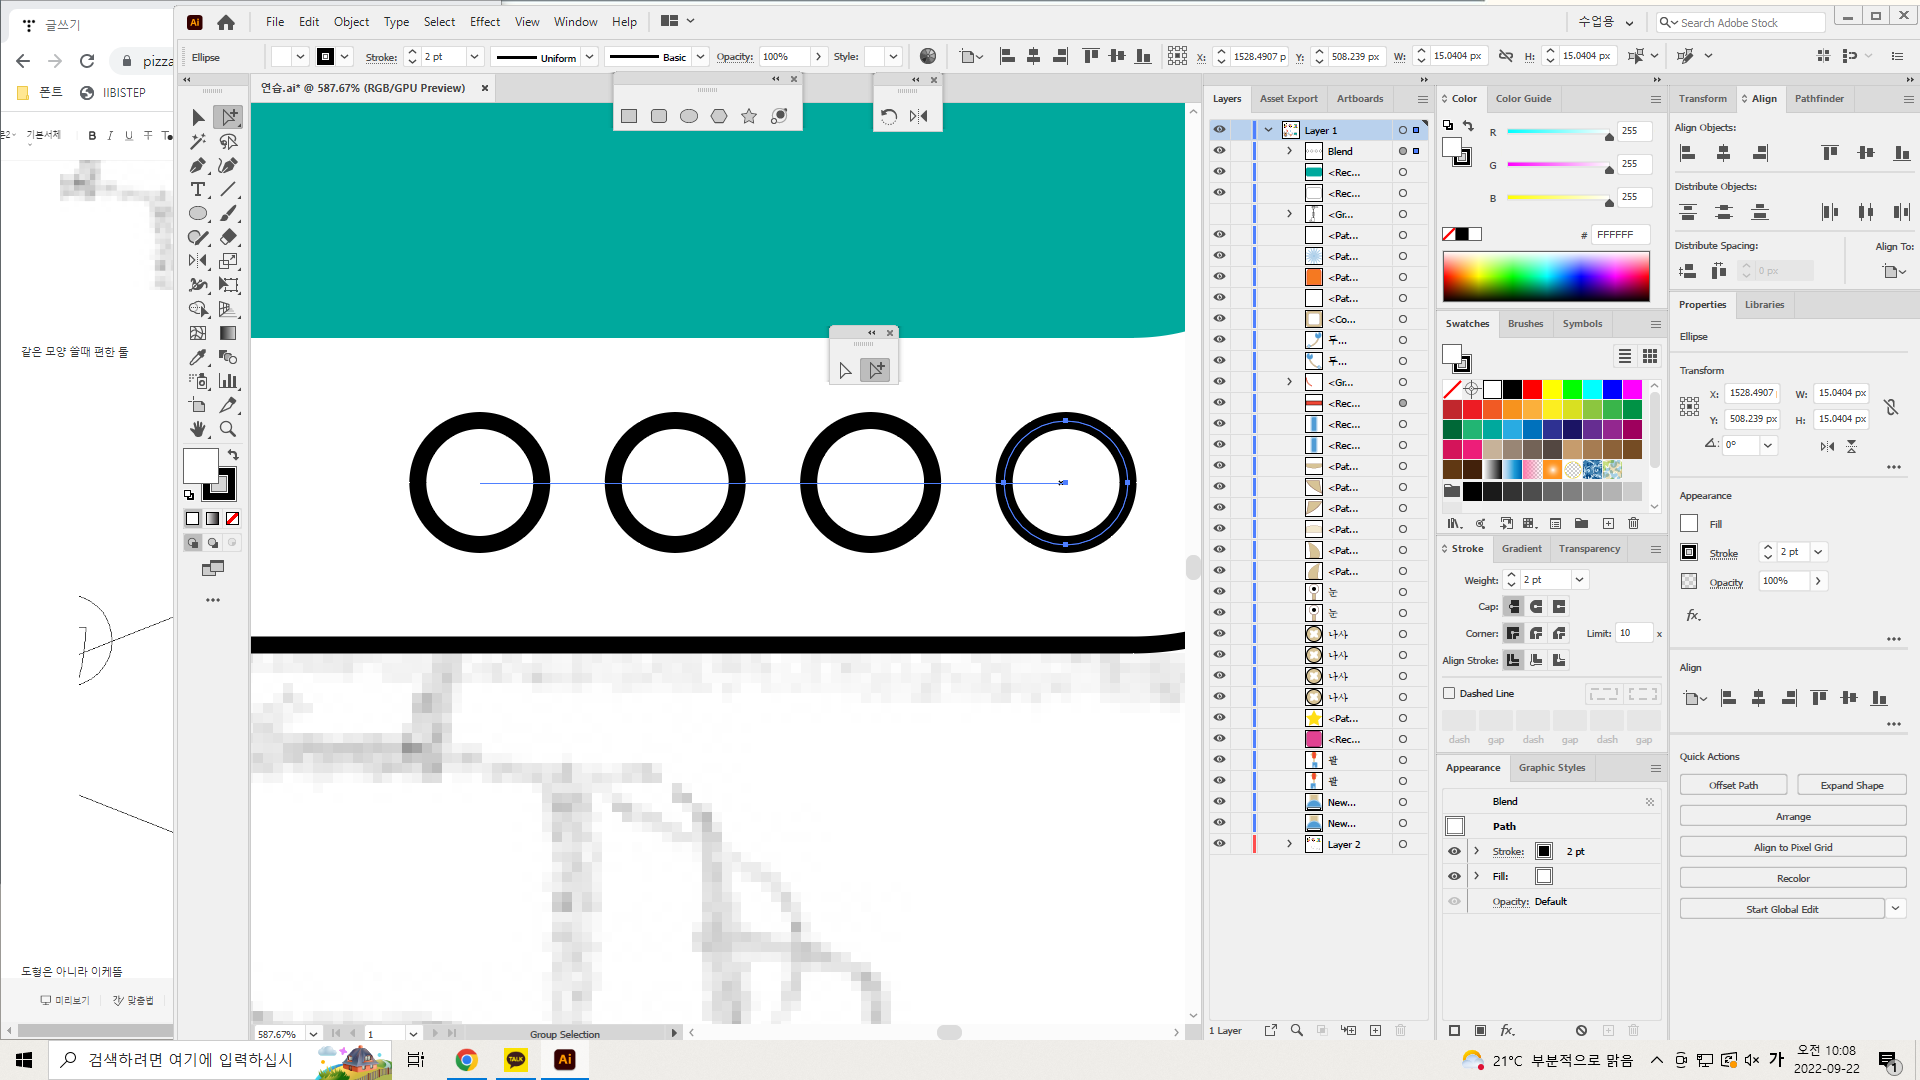
Task: Click the Align to Pixel Grid button
Action: (1793, 847)
